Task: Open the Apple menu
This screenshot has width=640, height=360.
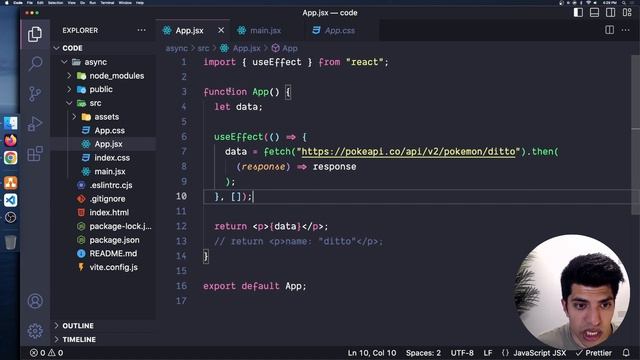Action: tap(7, 2)
